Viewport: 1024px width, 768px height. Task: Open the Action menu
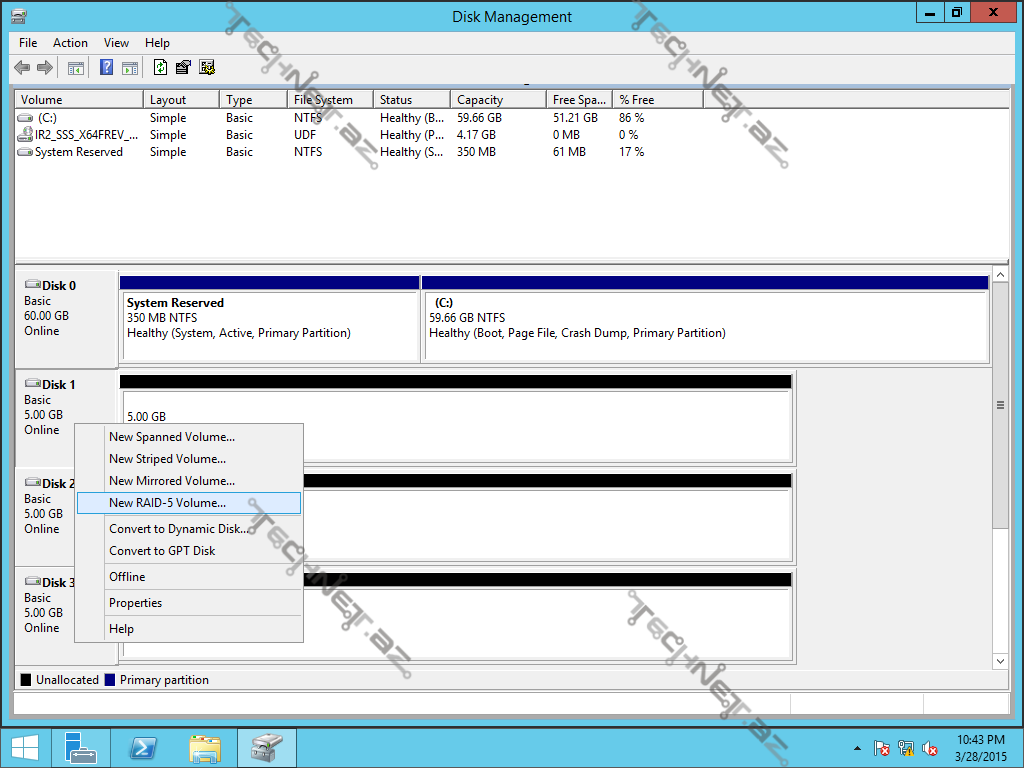pos(70,43)
